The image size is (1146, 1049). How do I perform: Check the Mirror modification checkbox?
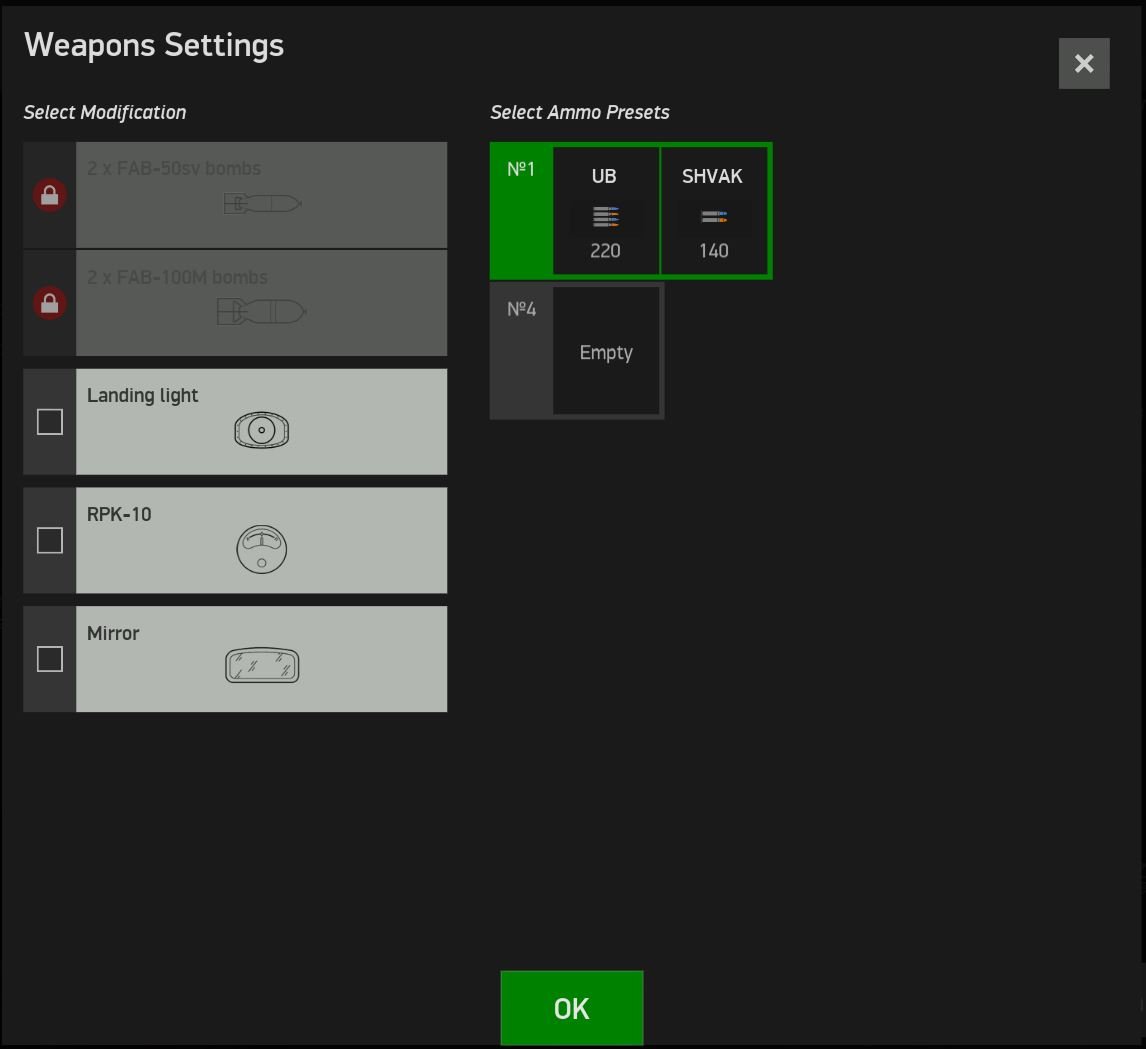(50, 660)
